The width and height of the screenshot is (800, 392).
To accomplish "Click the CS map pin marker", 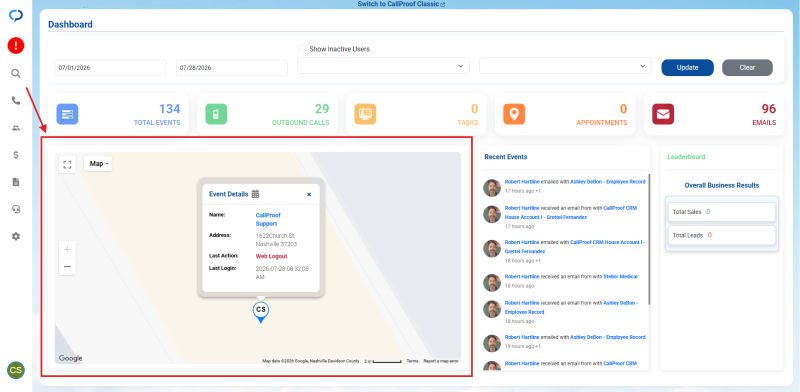I will tap(261, 312).
